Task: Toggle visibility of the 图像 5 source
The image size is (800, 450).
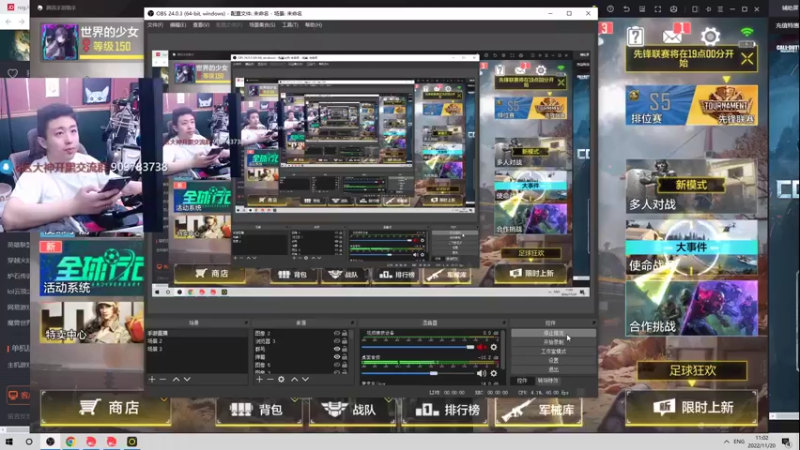Action: [337, 365]
